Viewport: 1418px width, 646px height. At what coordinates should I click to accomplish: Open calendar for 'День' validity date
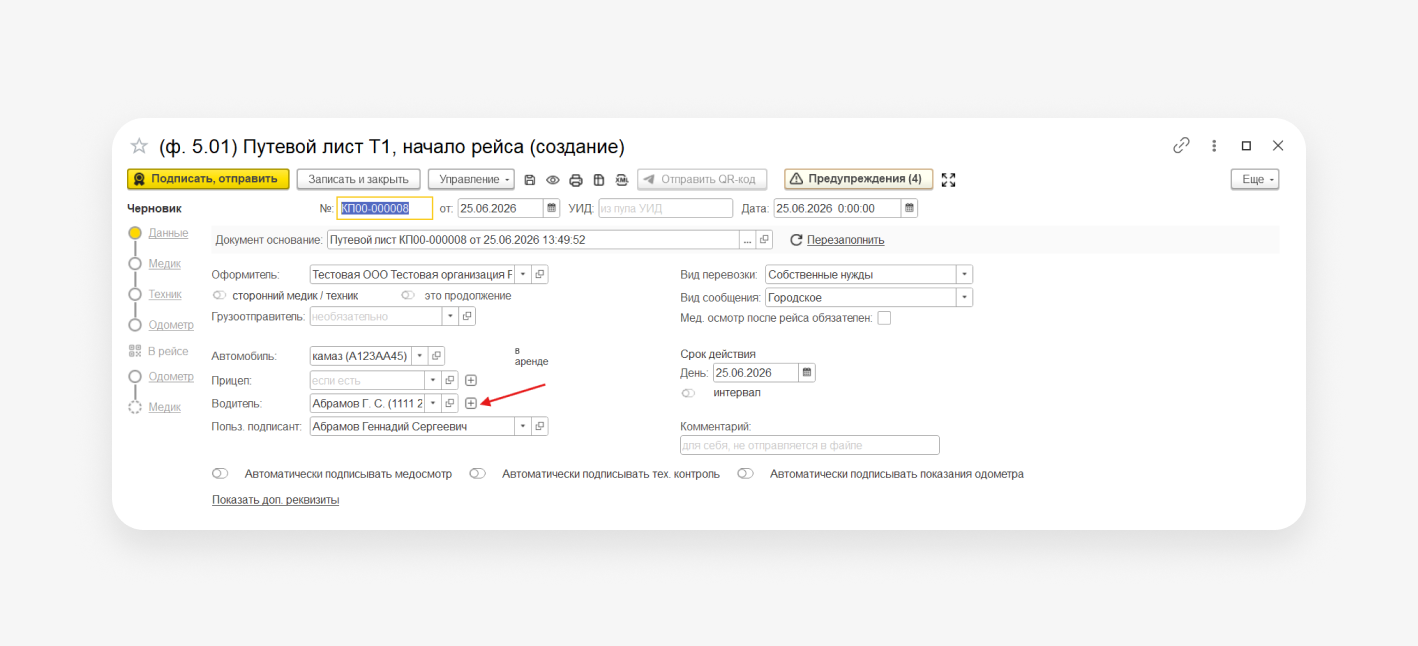tap(807, 373)
